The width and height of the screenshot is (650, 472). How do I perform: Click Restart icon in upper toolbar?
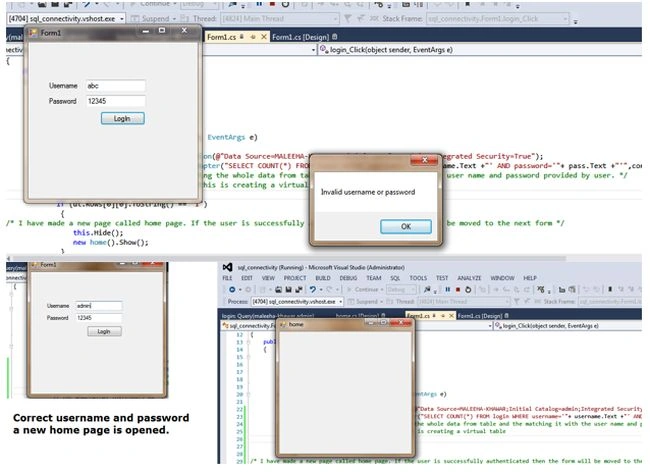285,4
